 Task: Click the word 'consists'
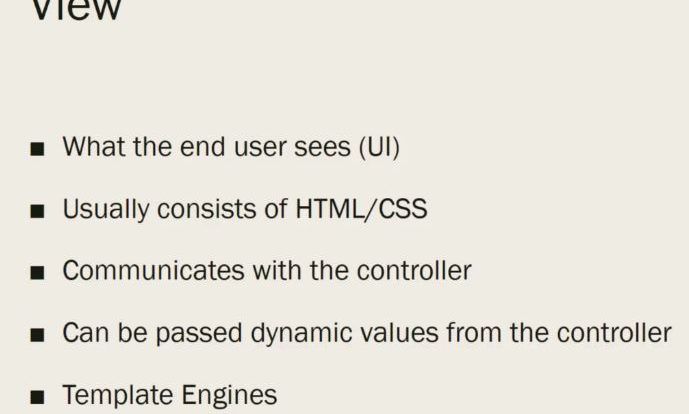tap(207, 209)
